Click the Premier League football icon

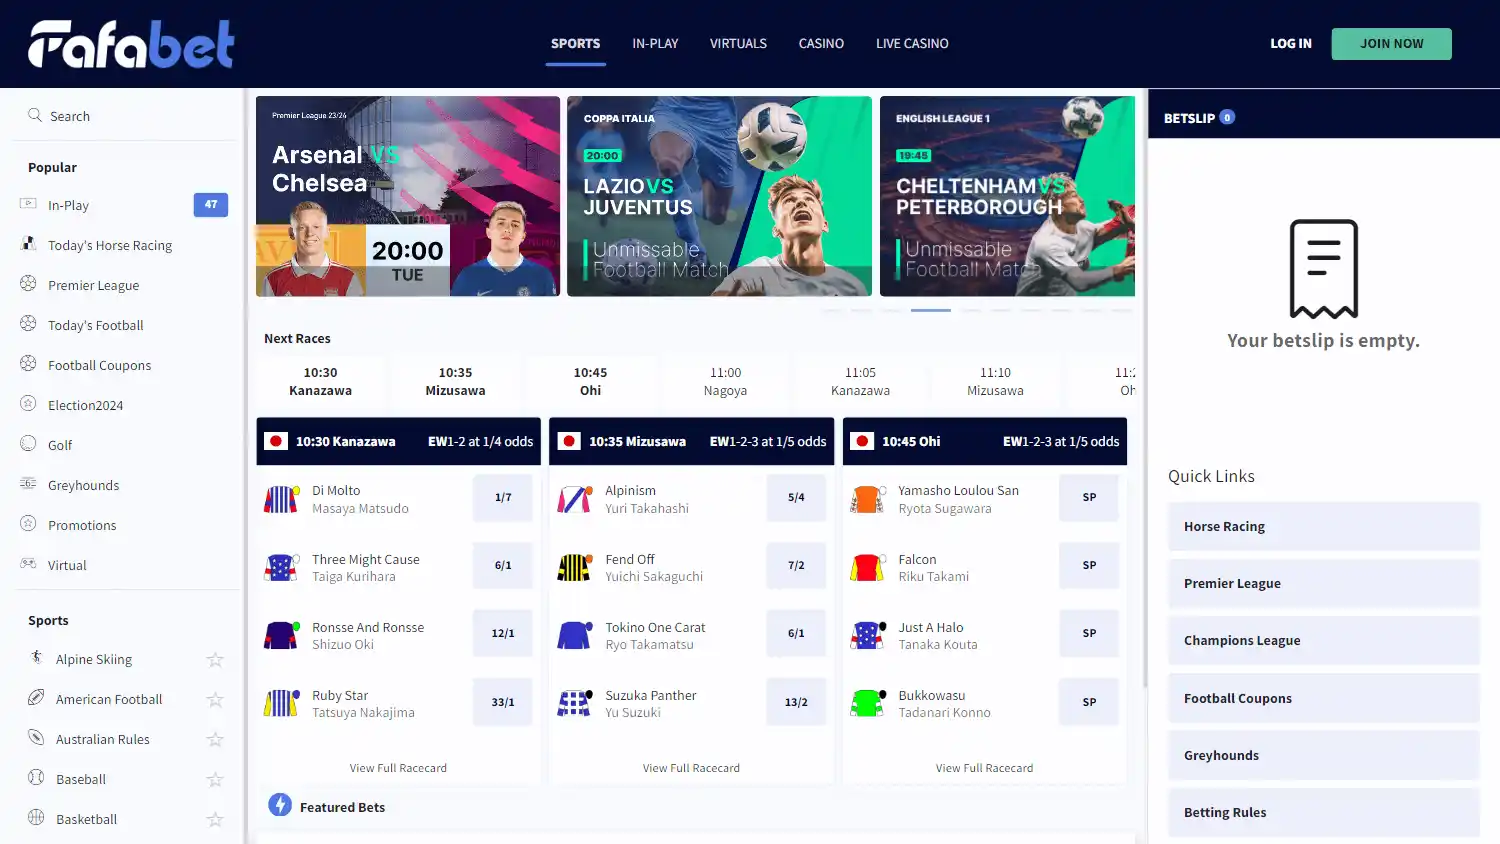point(28,284)
